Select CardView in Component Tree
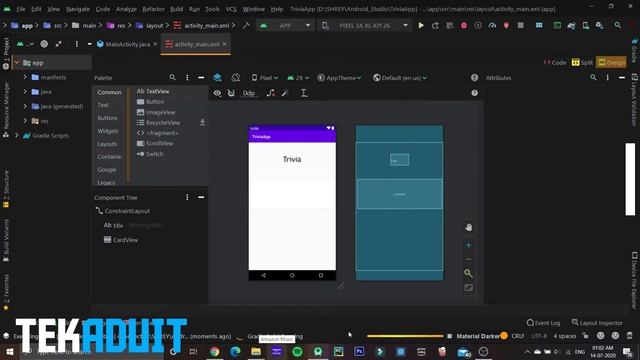The height and width of the screenshot is (360, 640). [121, 240]
